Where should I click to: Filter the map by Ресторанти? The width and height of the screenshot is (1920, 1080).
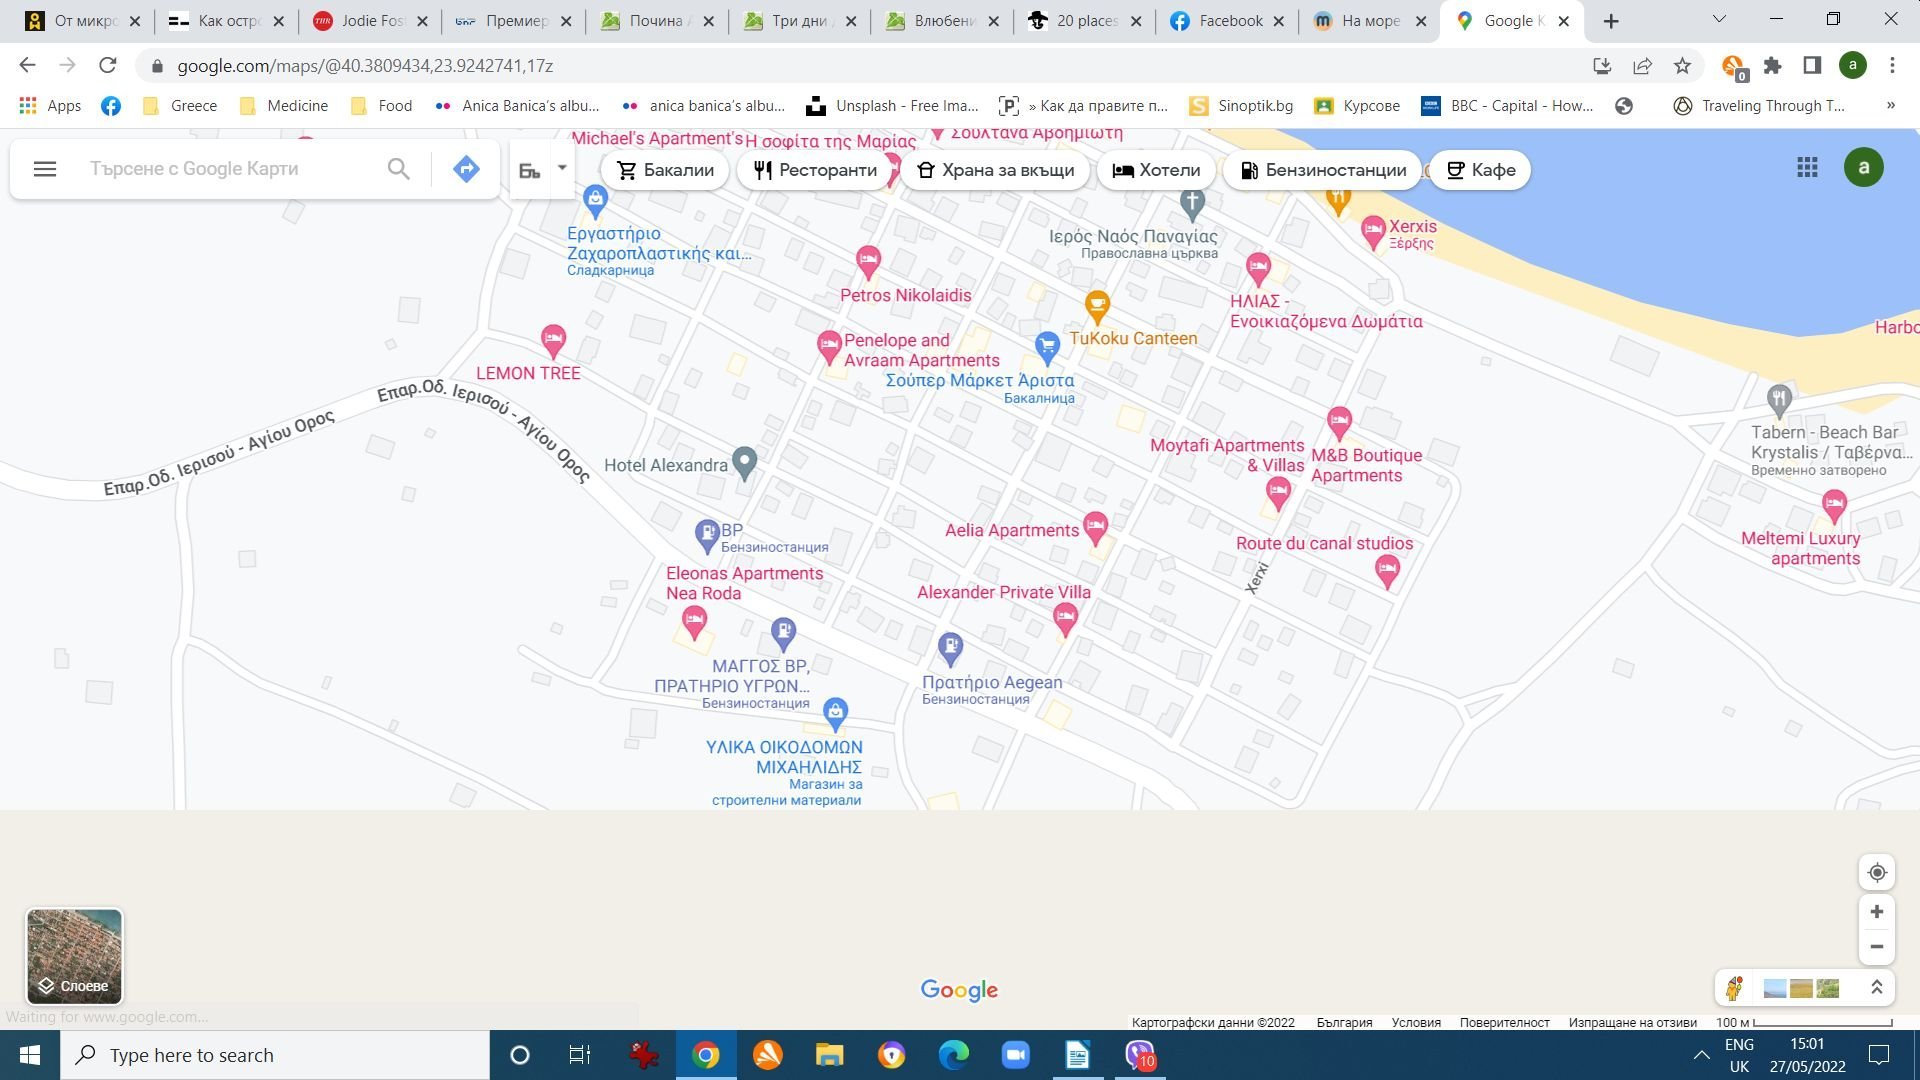pos(815,170)
